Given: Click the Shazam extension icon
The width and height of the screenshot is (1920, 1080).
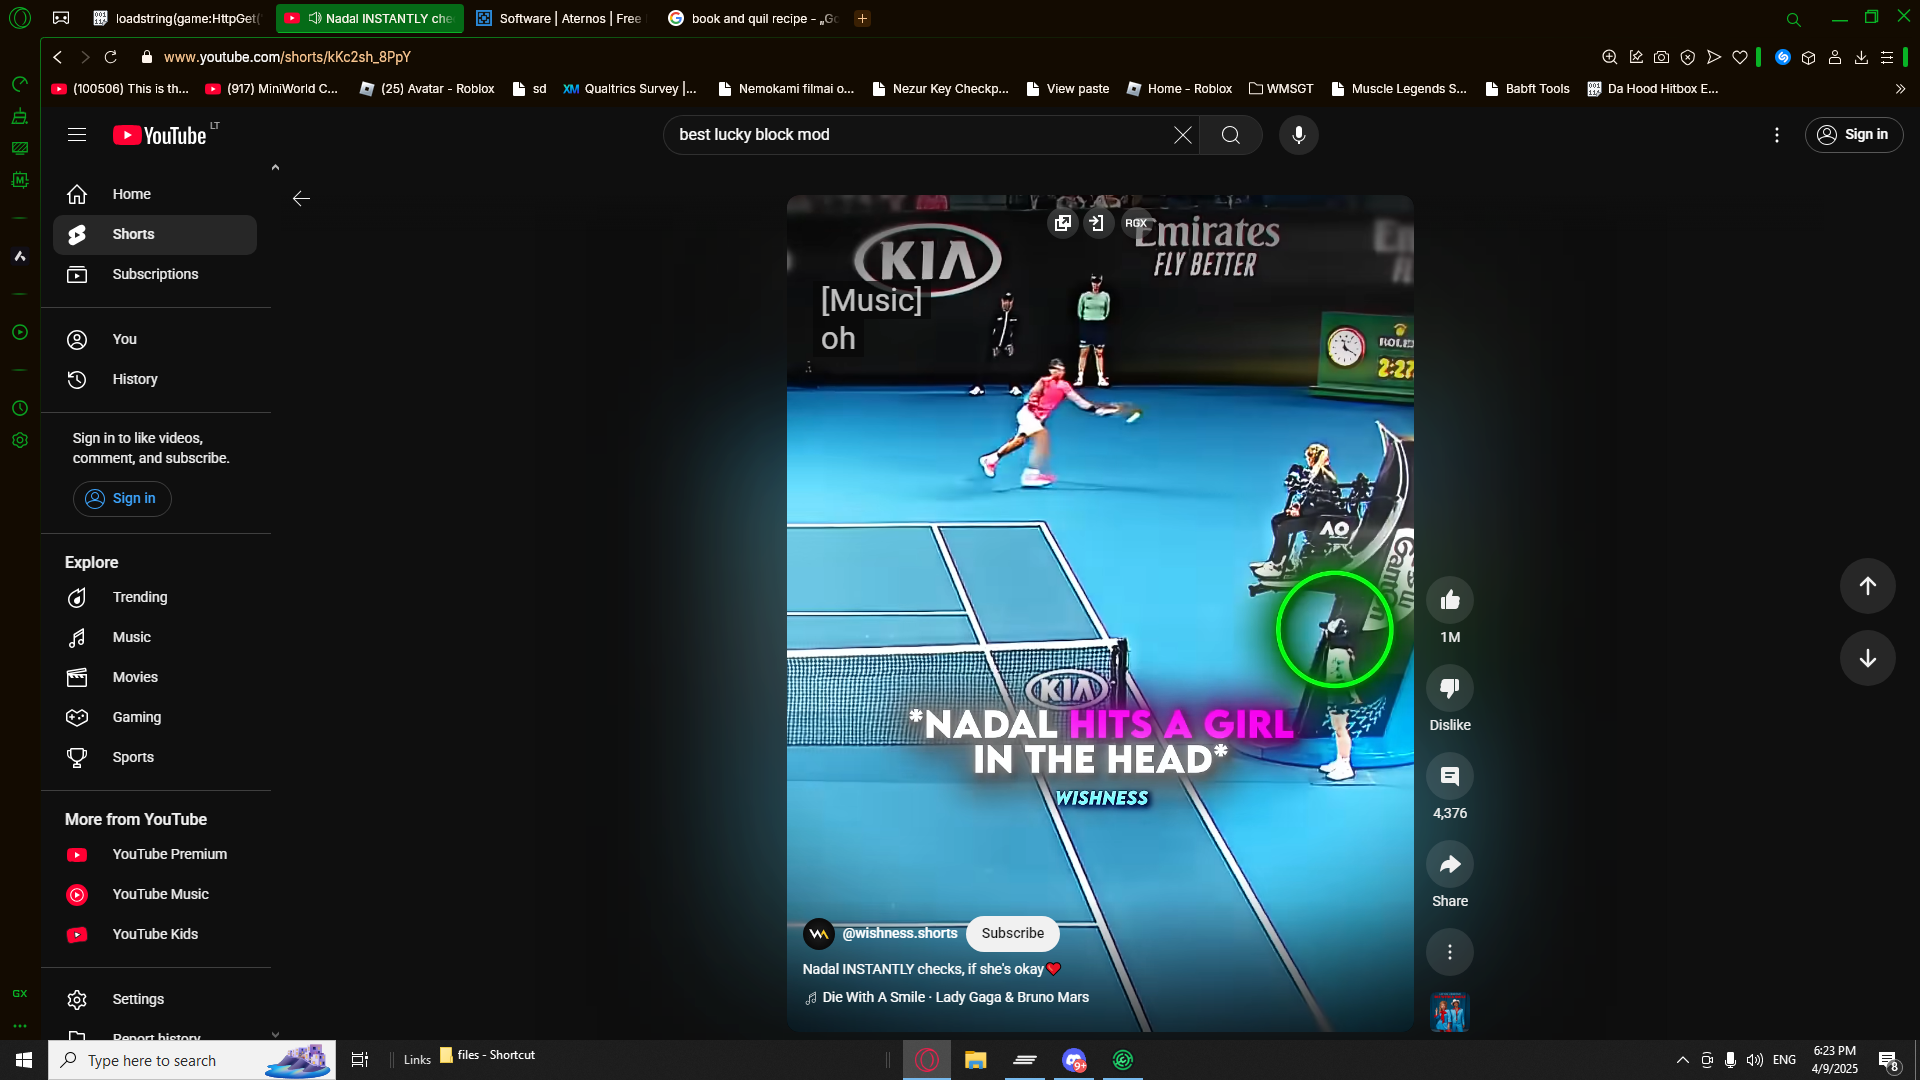Looking at the screenshot, I should tap(1782, 57).
